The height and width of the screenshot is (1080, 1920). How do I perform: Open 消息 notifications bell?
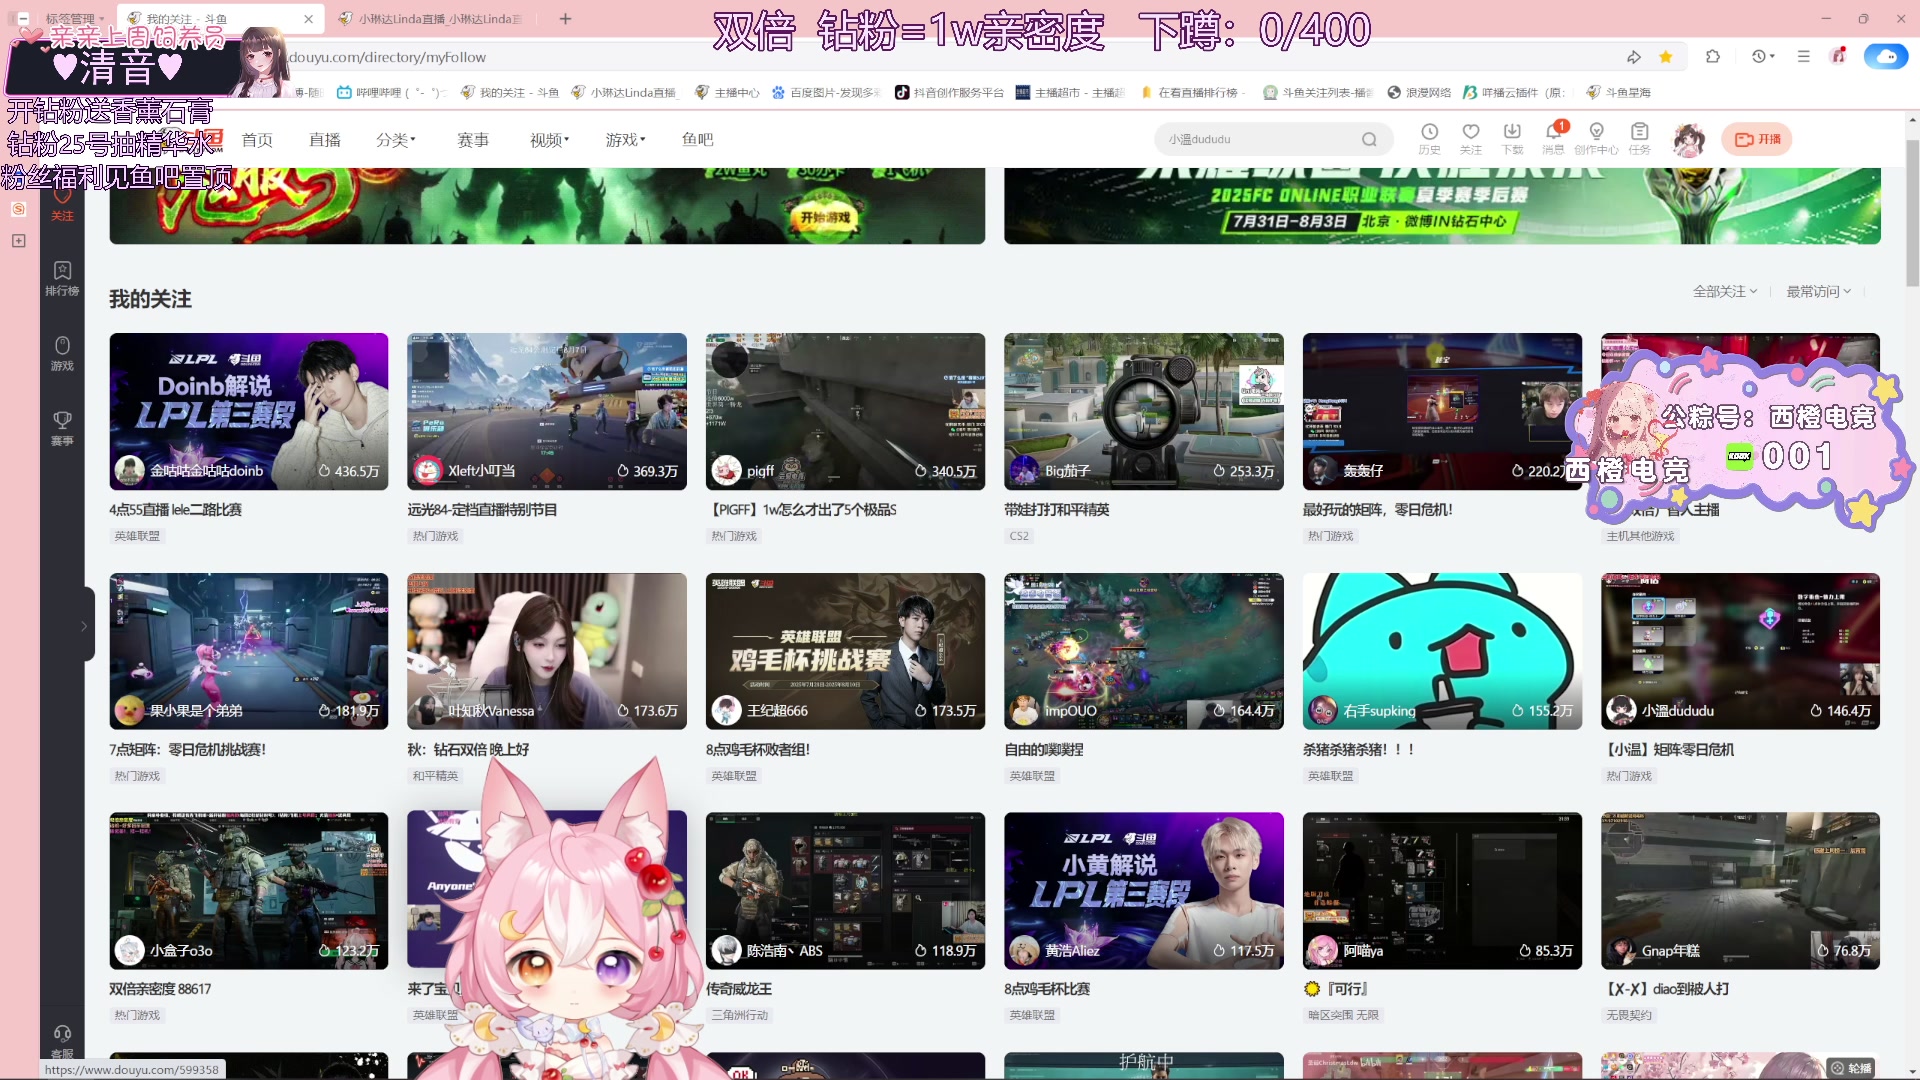tap(1553, 138)
